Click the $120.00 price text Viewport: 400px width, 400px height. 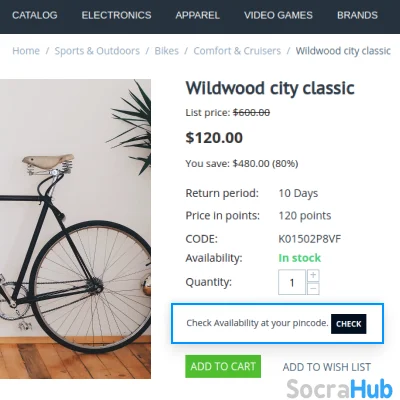coord(214,138)
